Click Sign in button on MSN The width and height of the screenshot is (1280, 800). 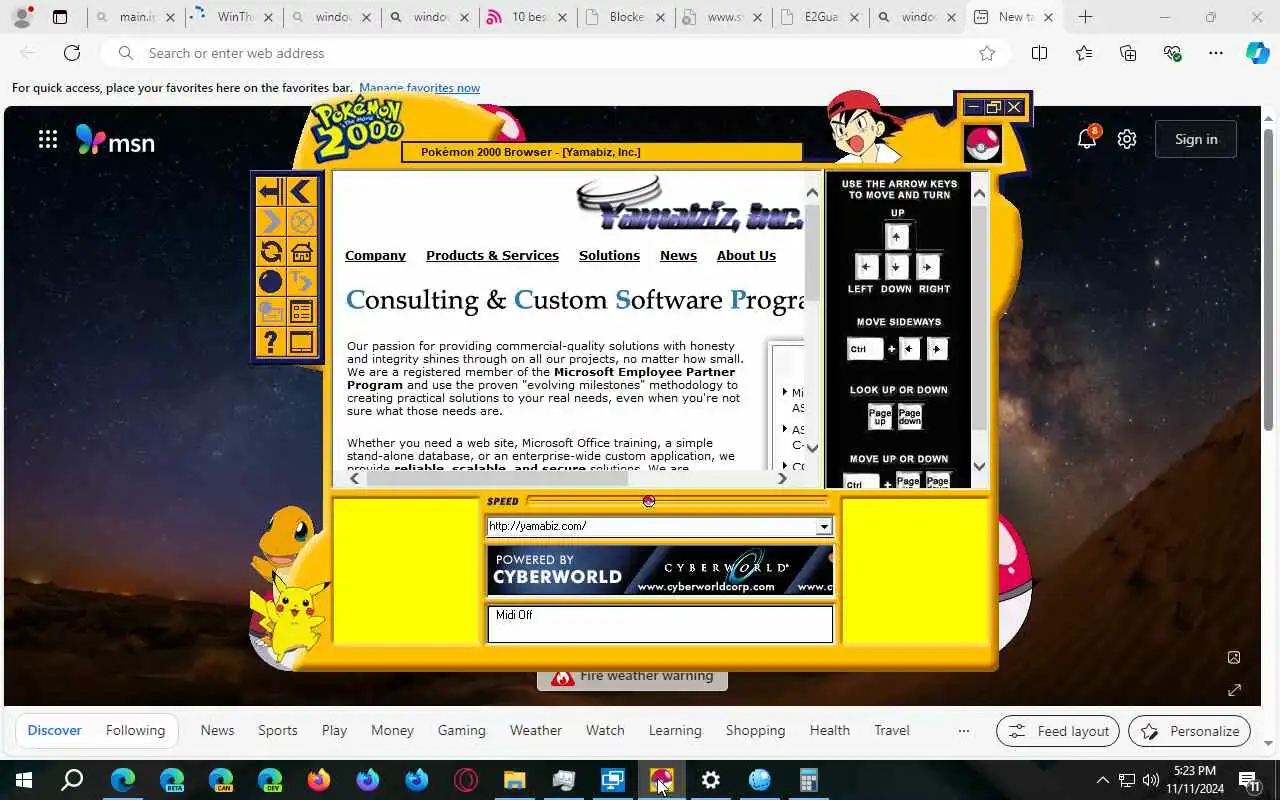(x=1196, y=139)
